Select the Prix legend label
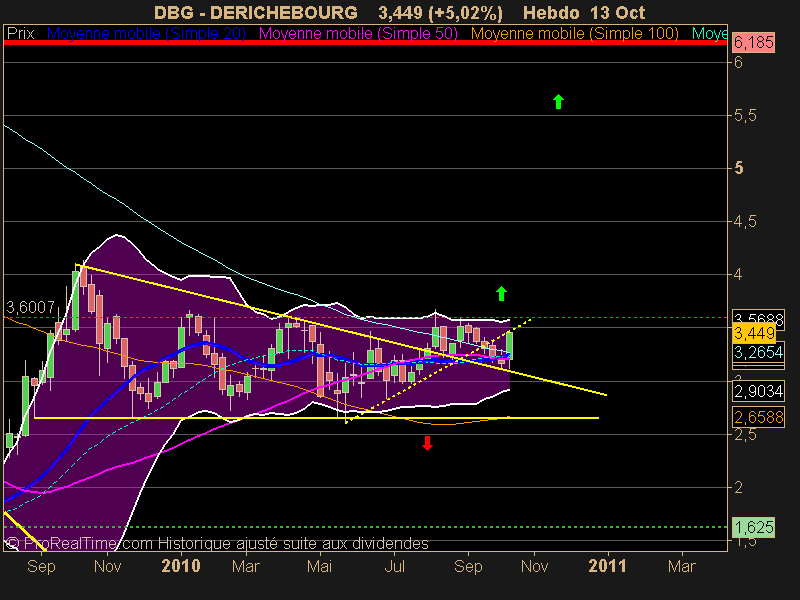This screenshot has width=800, height=600. point(20,34)
